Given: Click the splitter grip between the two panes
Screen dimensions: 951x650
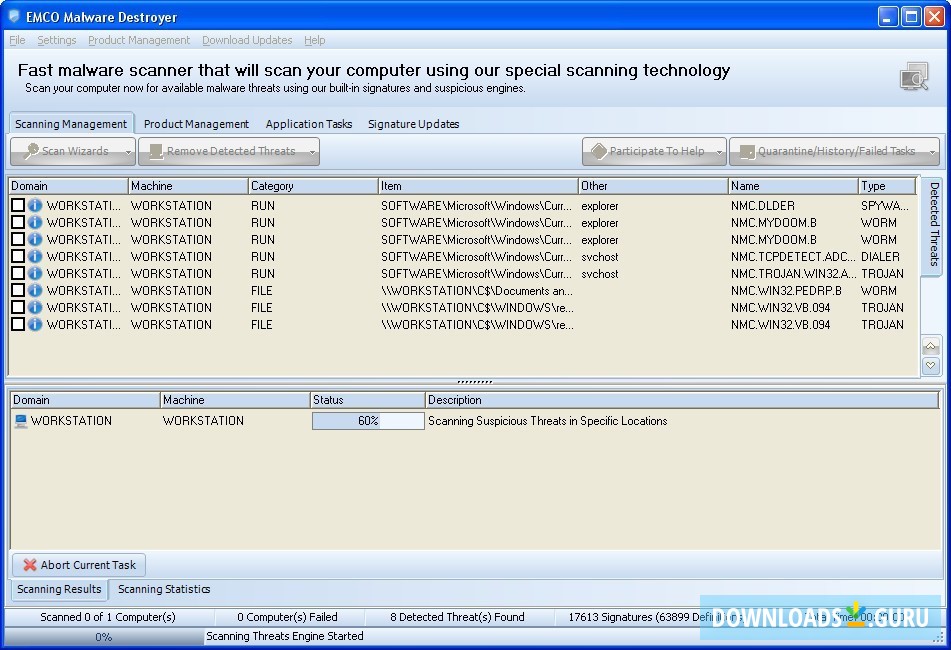Looking at the screenshot, I should coord(475,382).
